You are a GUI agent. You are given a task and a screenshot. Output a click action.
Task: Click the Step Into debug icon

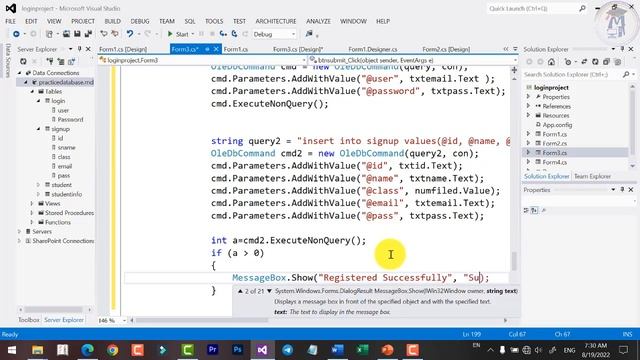pyautogui.click(x=223, y=34)
